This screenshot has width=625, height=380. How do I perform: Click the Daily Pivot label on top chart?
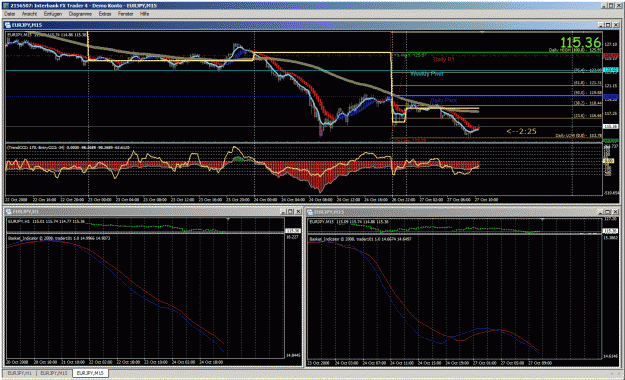(x=444, y=100)
